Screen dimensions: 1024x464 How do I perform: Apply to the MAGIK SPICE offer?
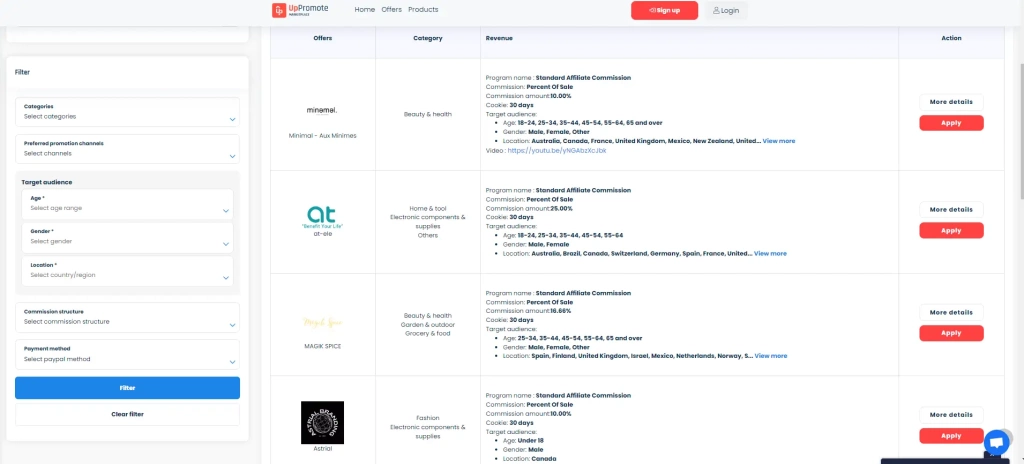point(951,333)
